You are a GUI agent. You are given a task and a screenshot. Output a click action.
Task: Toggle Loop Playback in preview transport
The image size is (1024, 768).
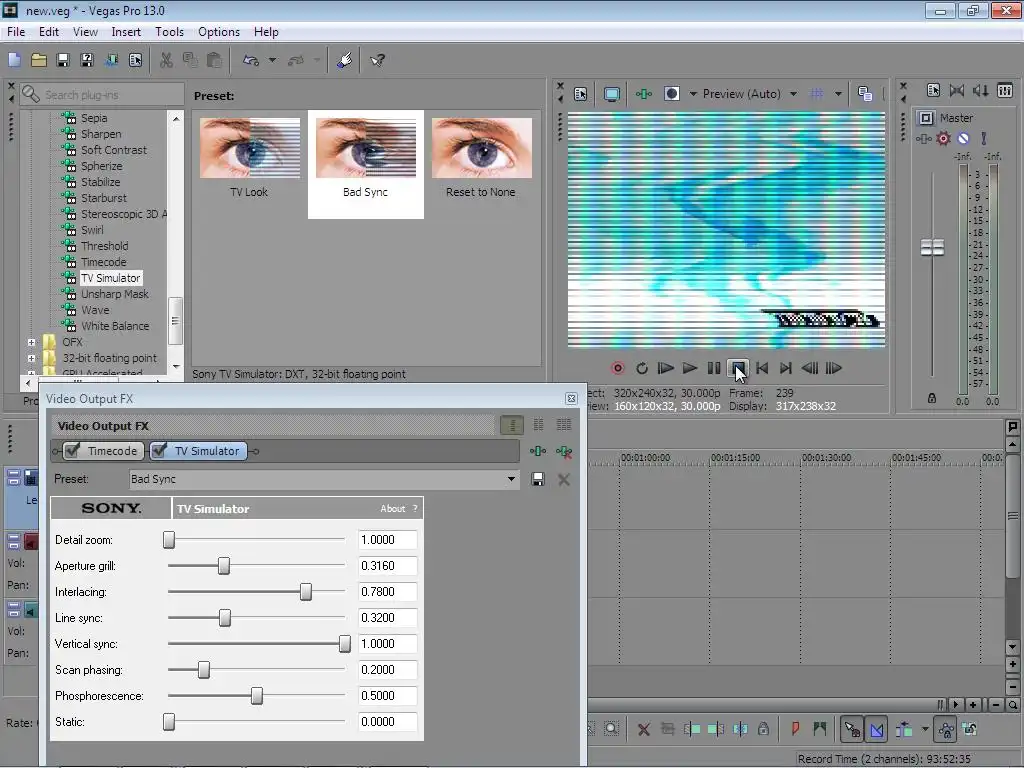[641, 368]
